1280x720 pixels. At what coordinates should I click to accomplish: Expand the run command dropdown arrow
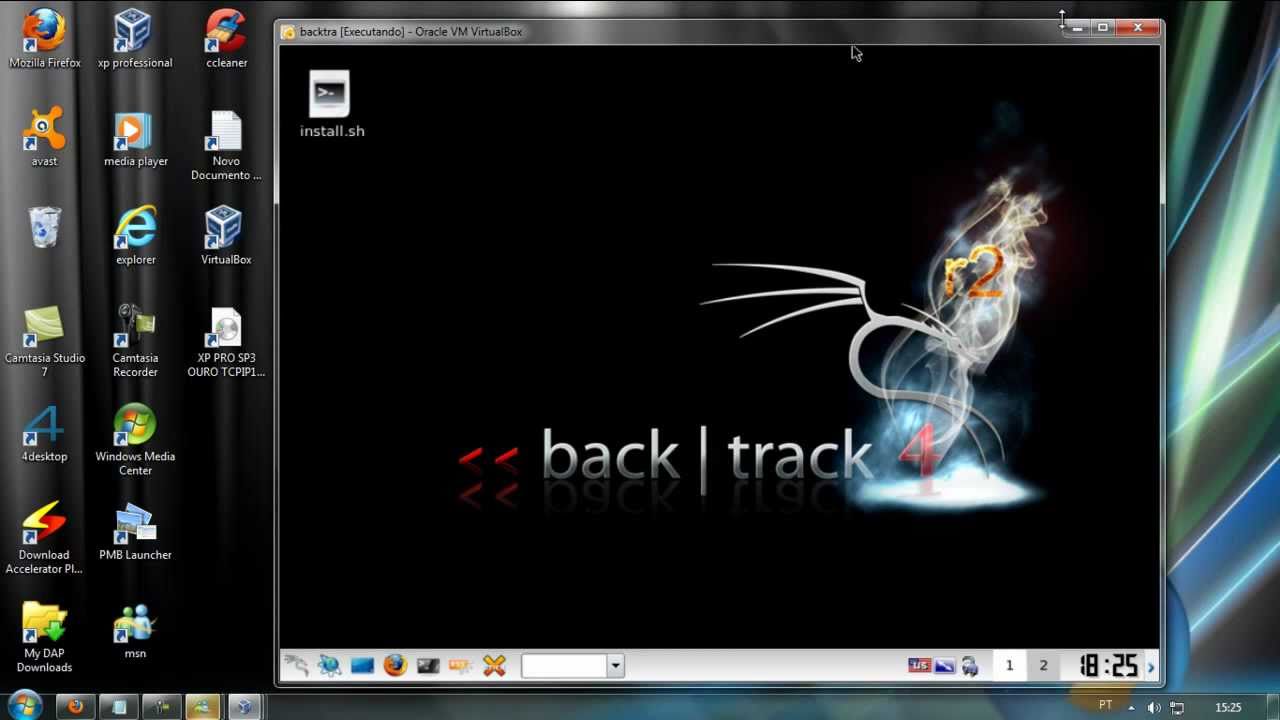coord(615,666)
